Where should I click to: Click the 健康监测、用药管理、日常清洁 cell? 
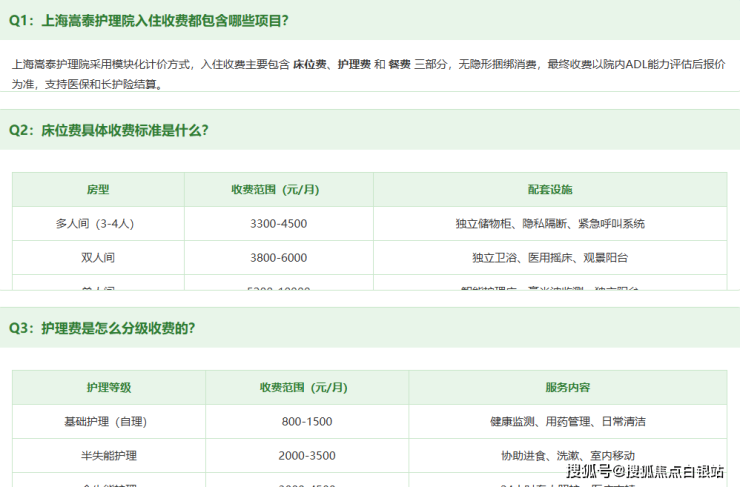click(568, 421)
